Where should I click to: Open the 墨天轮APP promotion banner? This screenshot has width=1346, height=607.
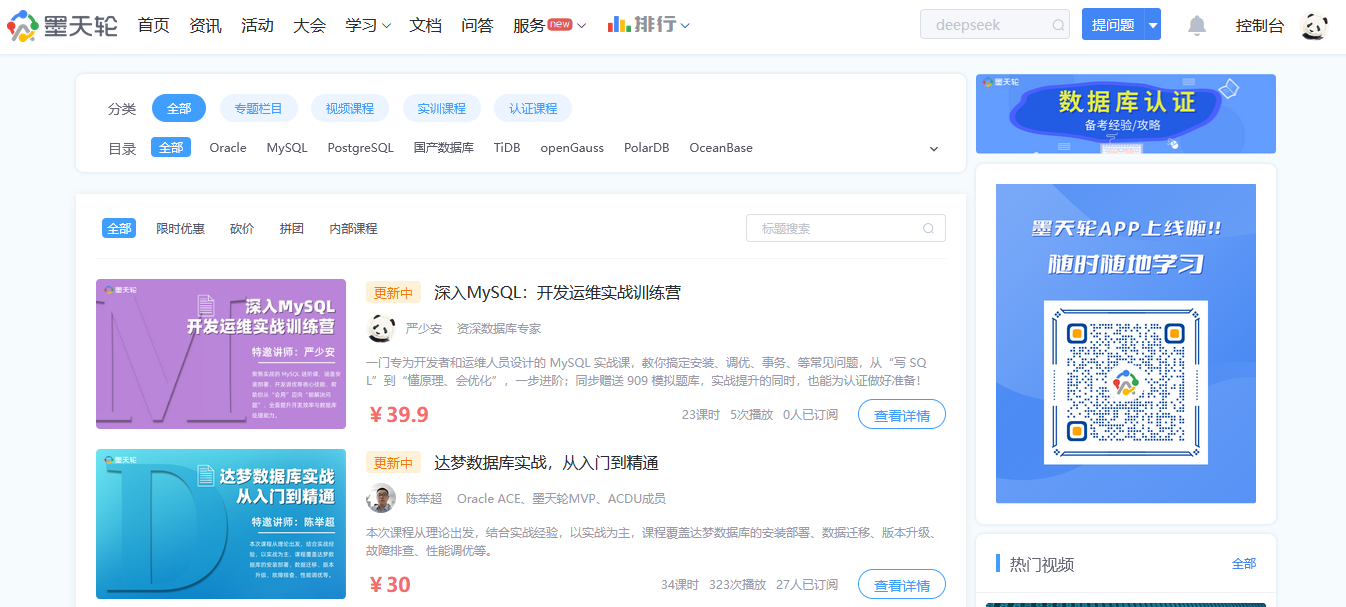[1126, 343]
